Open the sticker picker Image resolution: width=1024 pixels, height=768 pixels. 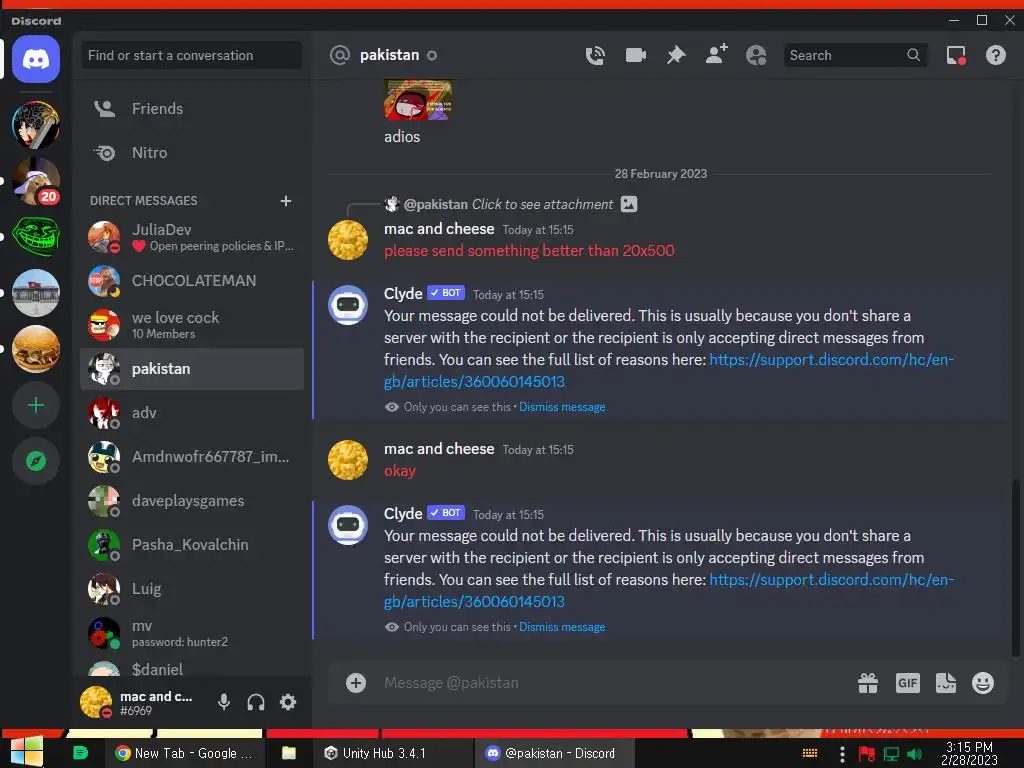pyautogui.click(x=946, y=683)
